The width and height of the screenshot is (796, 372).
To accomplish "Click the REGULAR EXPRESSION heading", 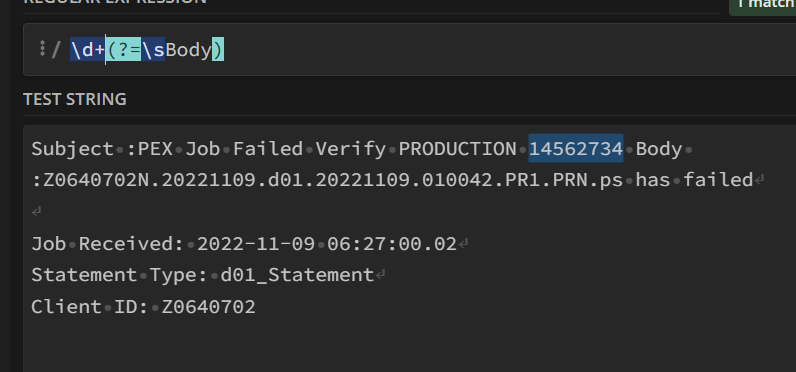I will coord(115,2).
